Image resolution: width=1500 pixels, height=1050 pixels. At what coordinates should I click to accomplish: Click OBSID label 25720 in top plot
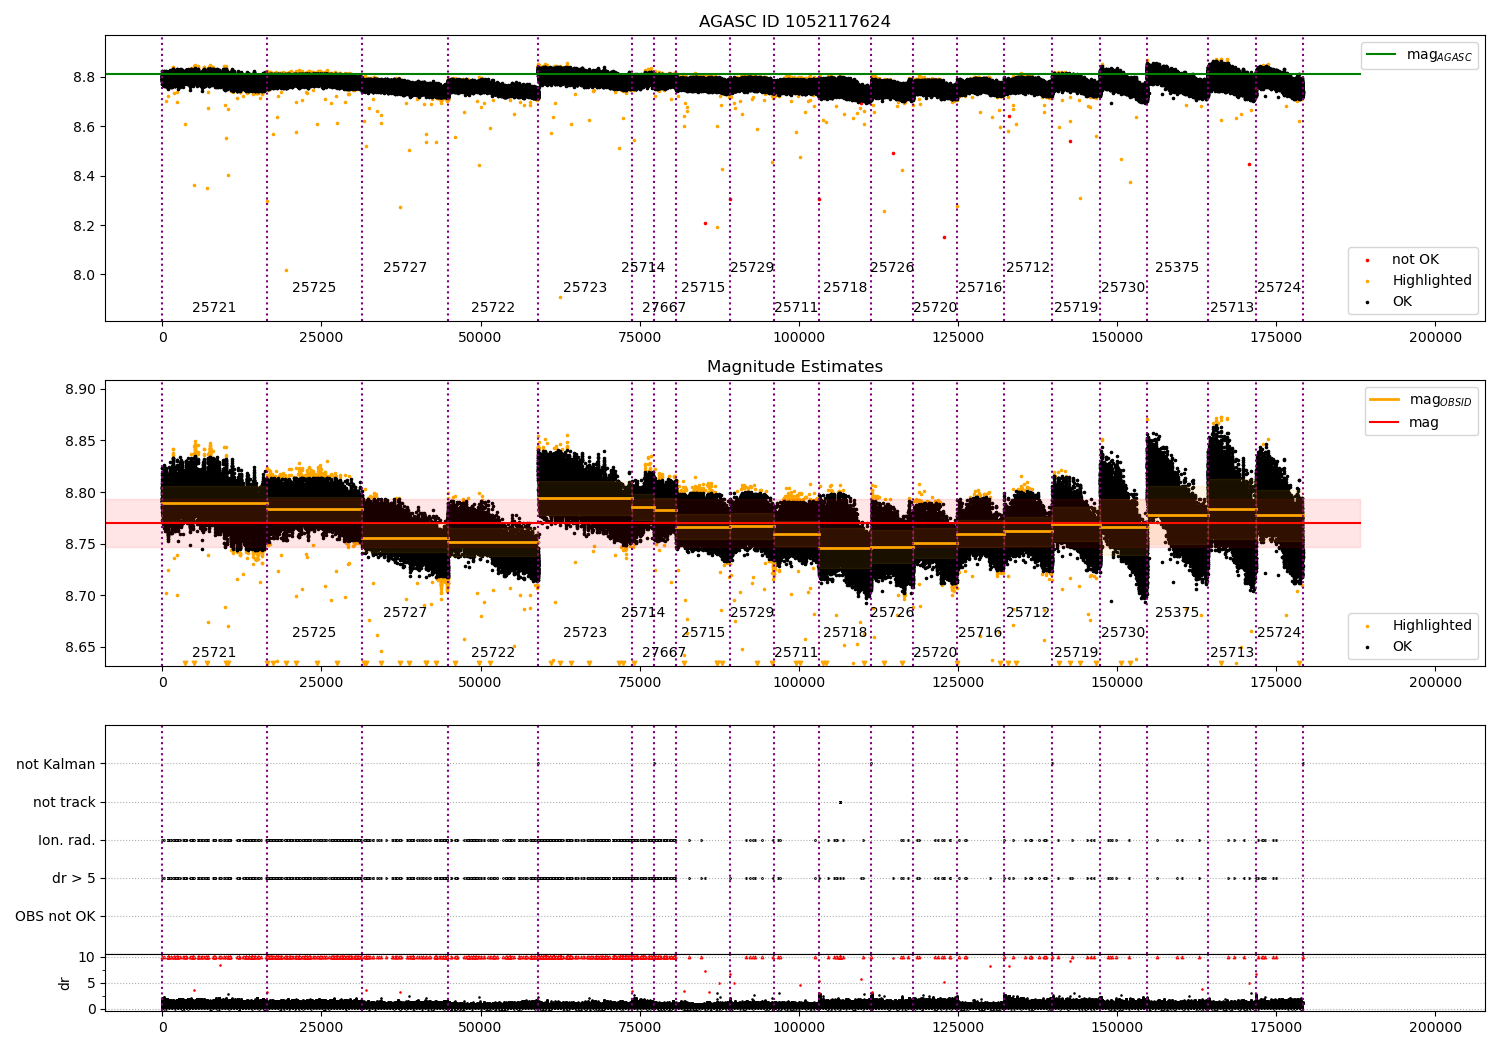tap(935, 308)
